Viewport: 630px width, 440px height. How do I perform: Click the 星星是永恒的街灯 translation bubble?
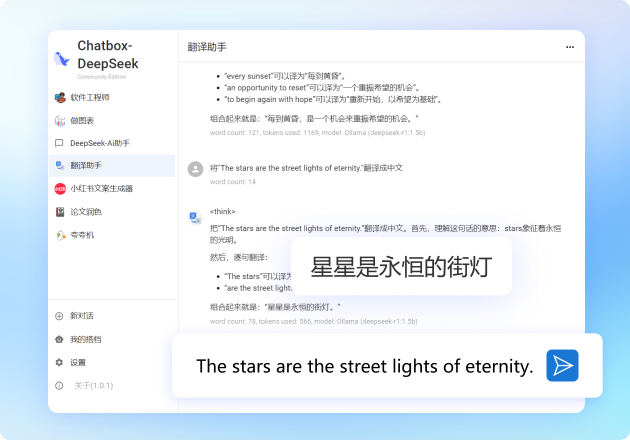pos(401,267)
